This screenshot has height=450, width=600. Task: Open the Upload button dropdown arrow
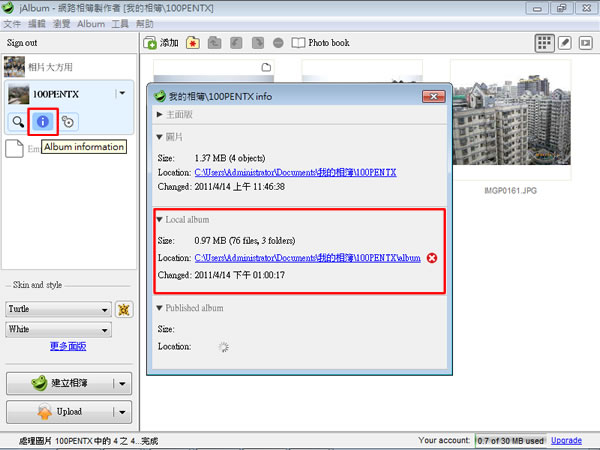coord(122,412)
